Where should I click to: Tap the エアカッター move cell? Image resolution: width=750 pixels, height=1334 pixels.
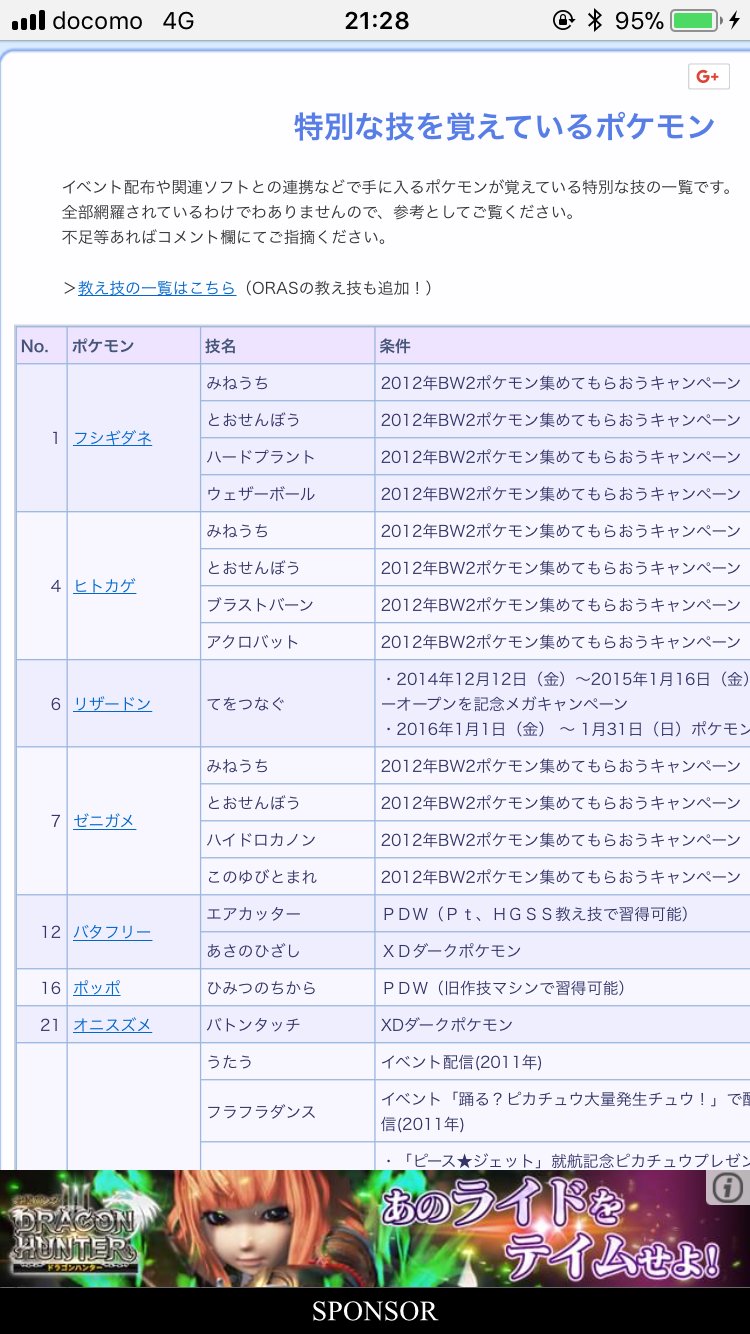point(287,914)
